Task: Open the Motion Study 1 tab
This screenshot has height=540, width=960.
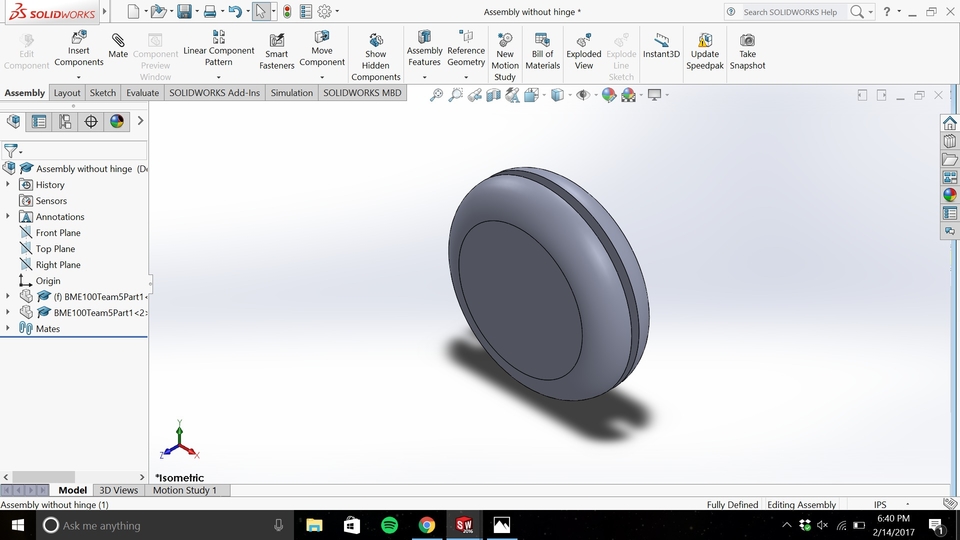Action: (x=184, y=490)
